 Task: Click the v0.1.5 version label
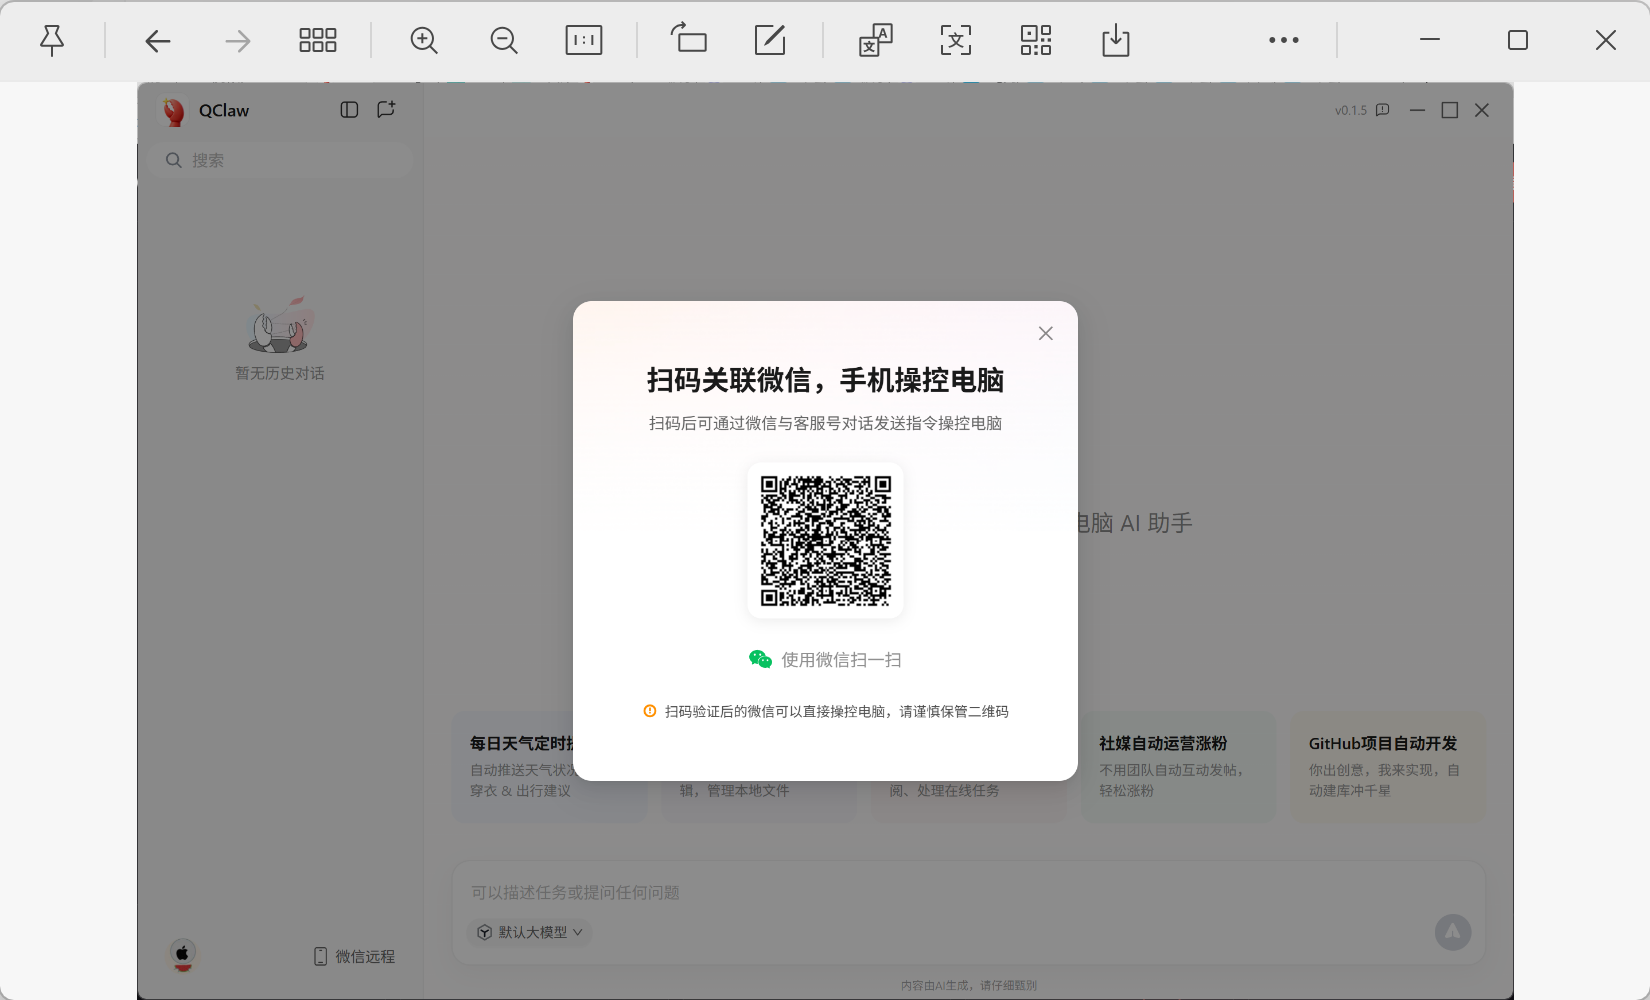point(1351,110)
